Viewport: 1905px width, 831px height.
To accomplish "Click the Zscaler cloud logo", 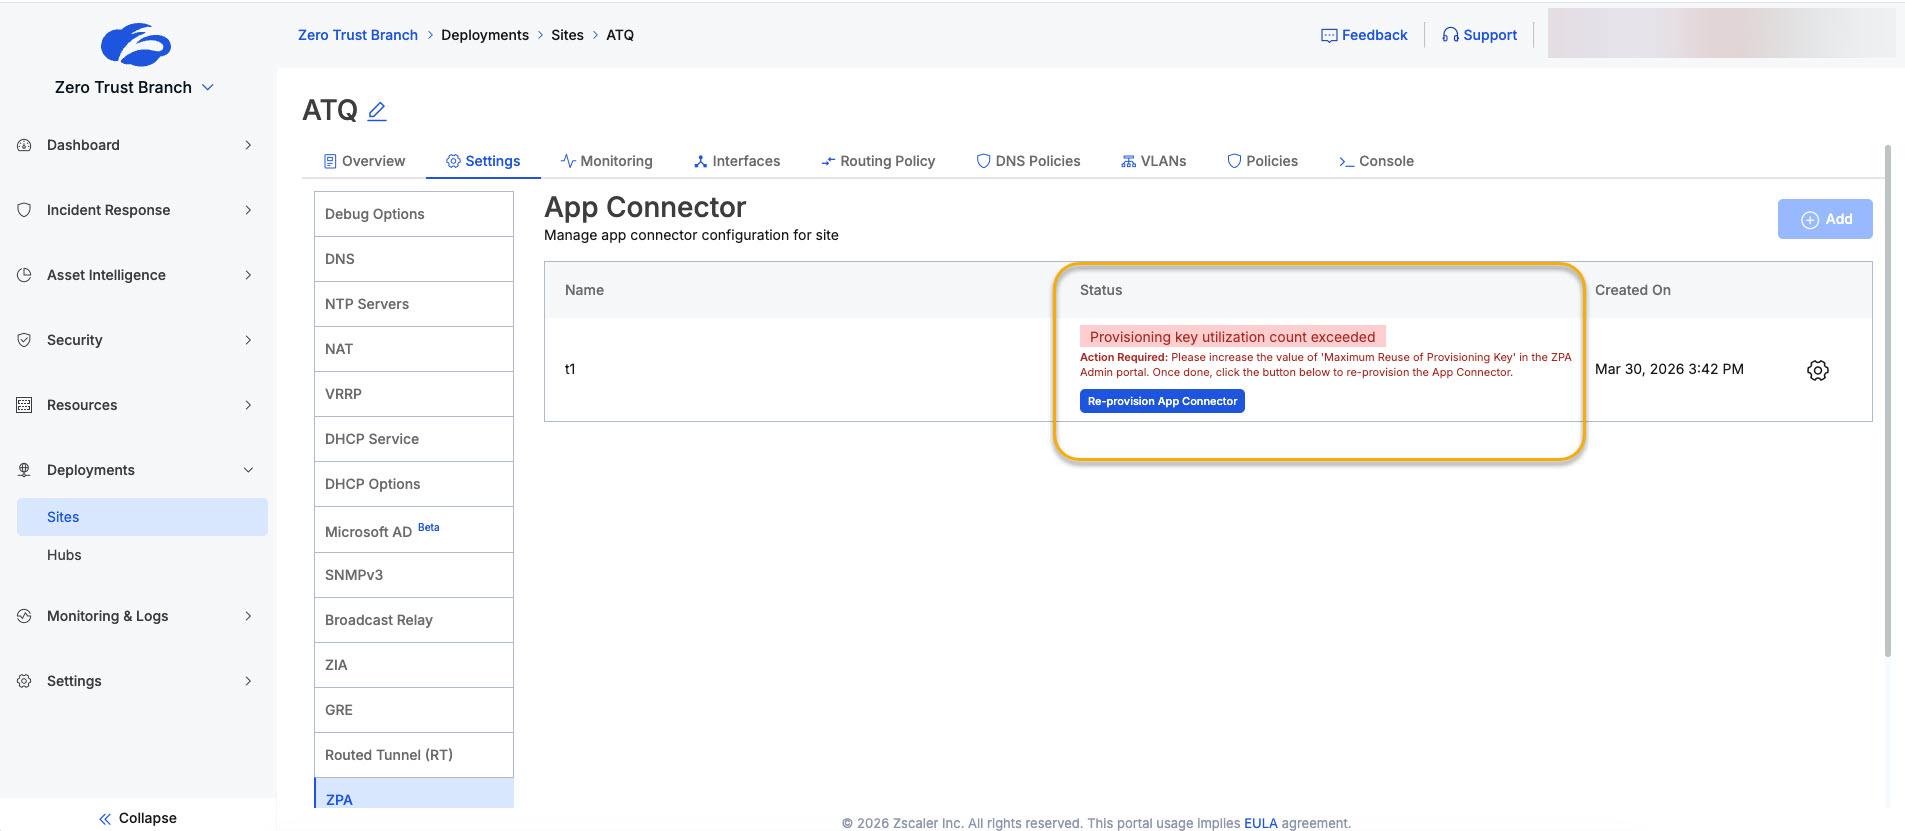I will [136, 45].
